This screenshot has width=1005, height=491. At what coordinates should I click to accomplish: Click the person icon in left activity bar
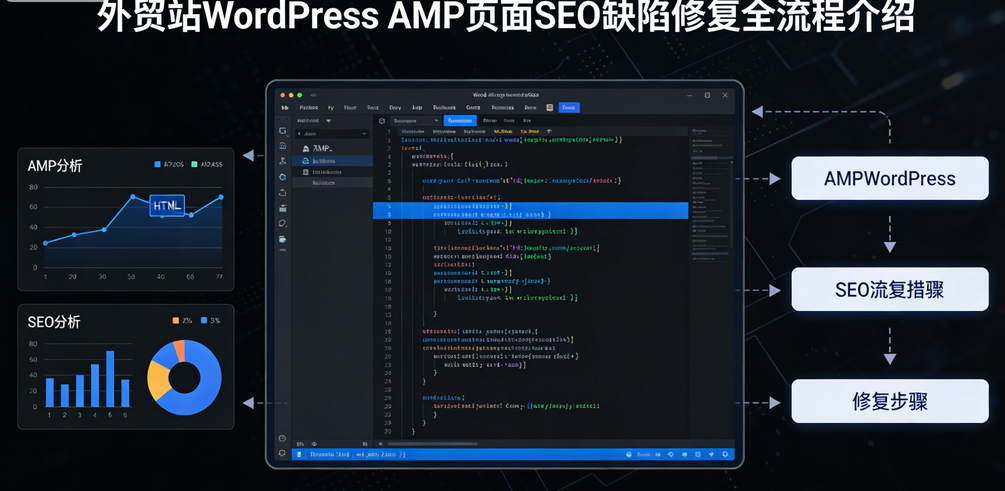tap(283, 161)
